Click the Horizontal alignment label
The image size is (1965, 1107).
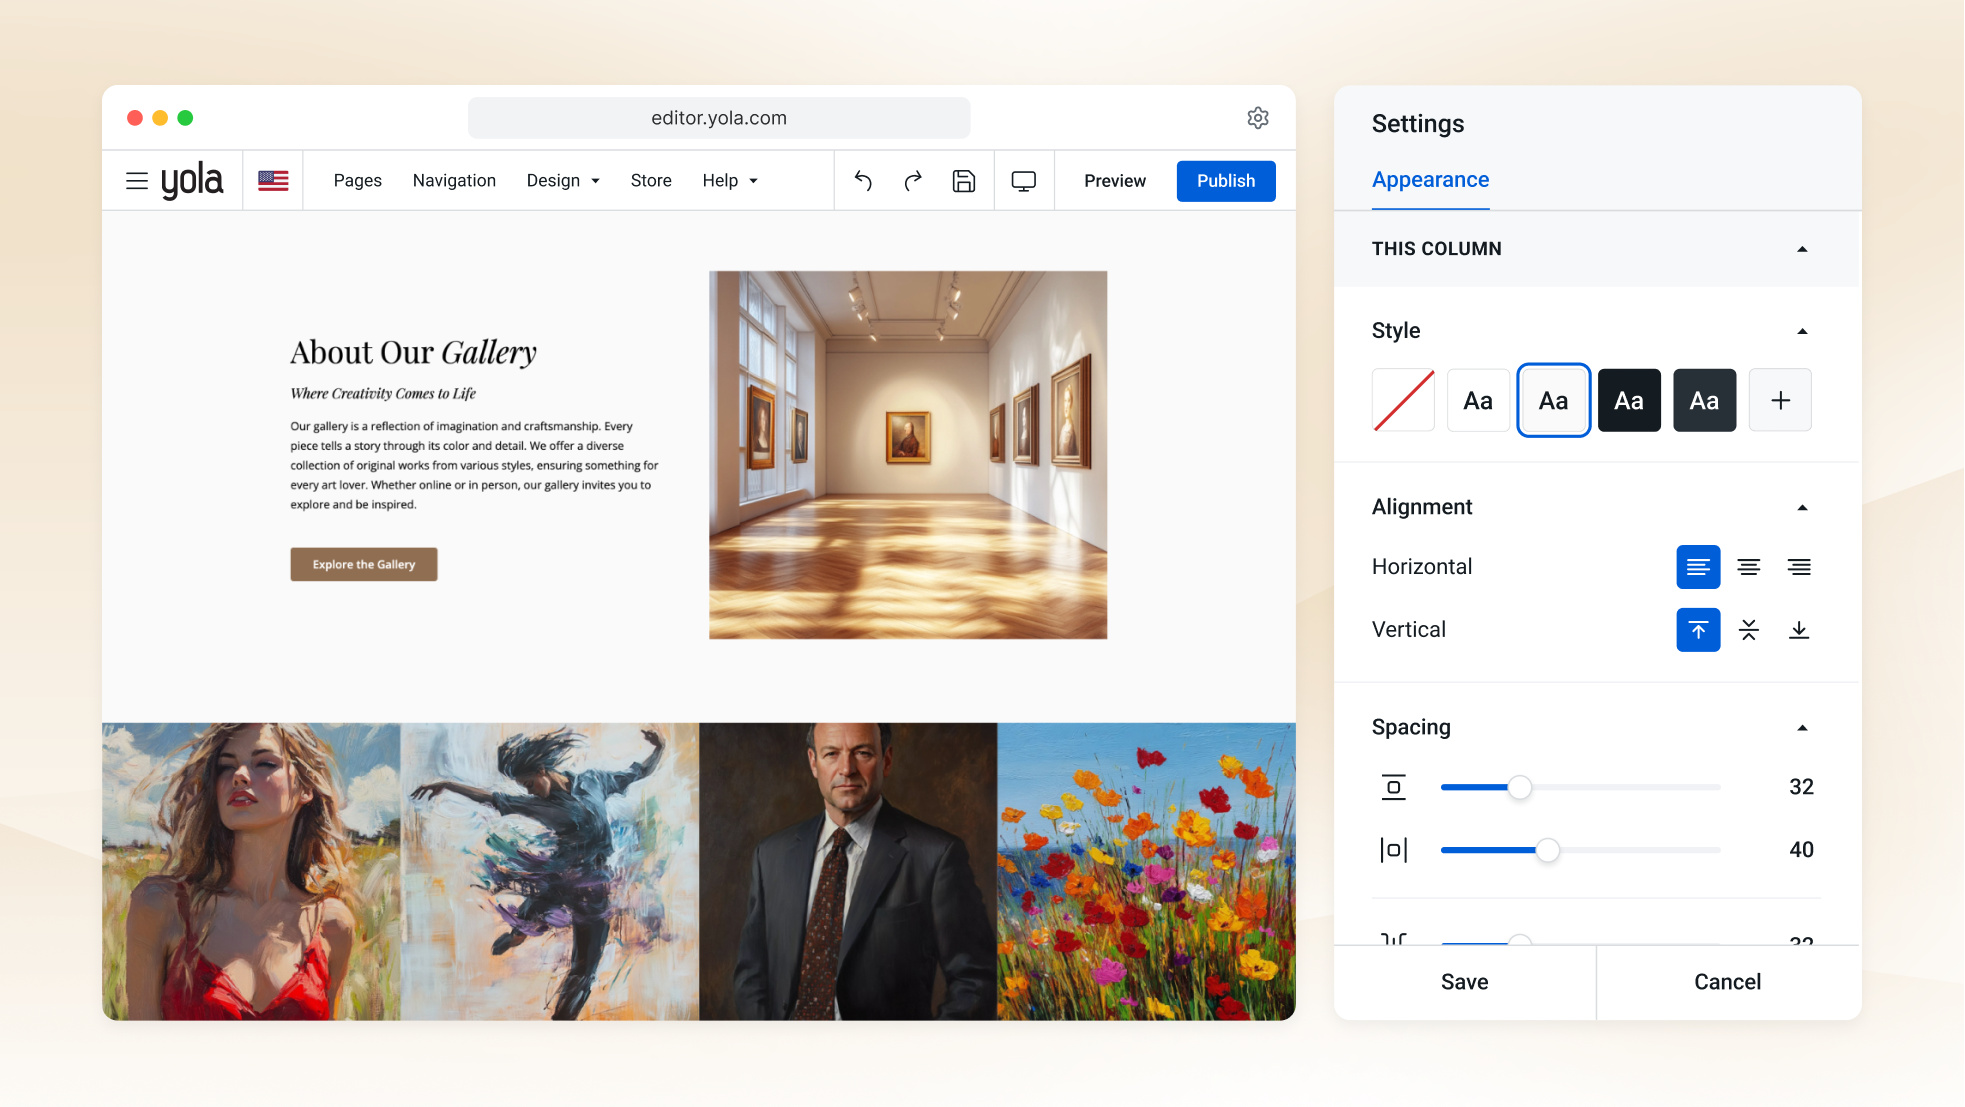(x=1422, y=567)
